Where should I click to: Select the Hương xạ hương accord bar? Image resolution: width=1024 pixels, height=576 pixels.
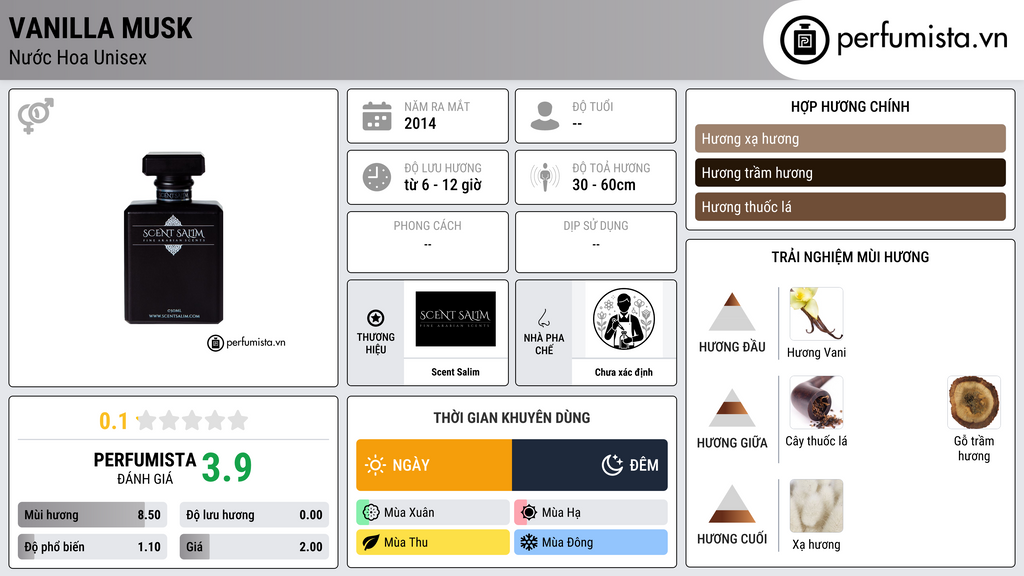[850, 138]
